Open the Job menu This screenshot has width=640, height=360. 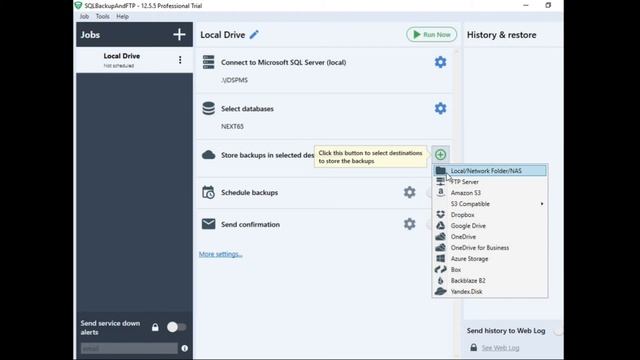pos(84,16)
